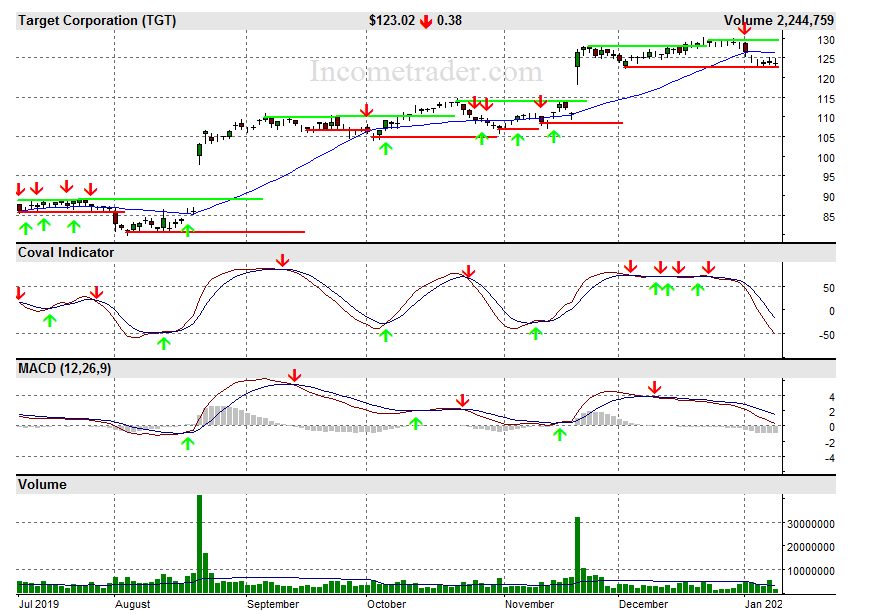Select the Jan 202 date axis label
872x614 pixels.
tap(764, 604)
